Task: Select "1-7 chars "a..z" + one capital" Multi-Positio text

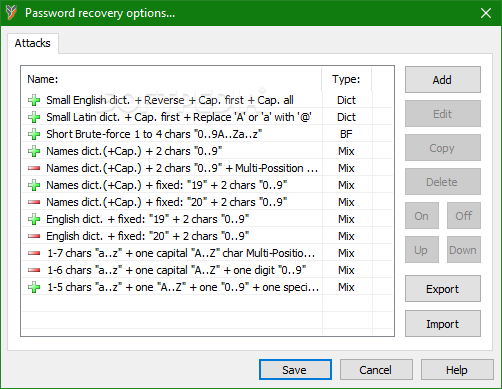Action: (181, 253)
